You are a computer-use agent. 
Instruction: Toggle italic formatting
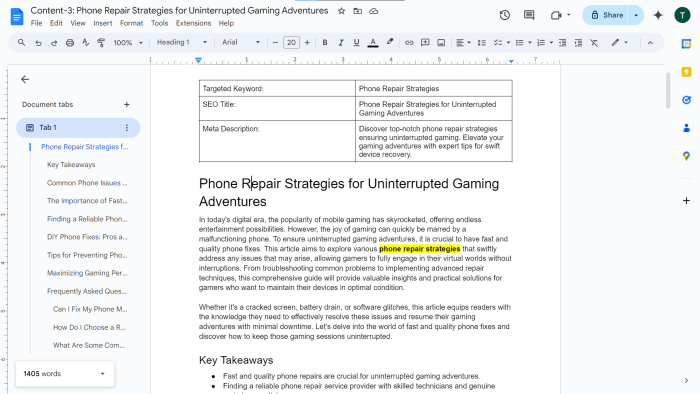point(341,42)
